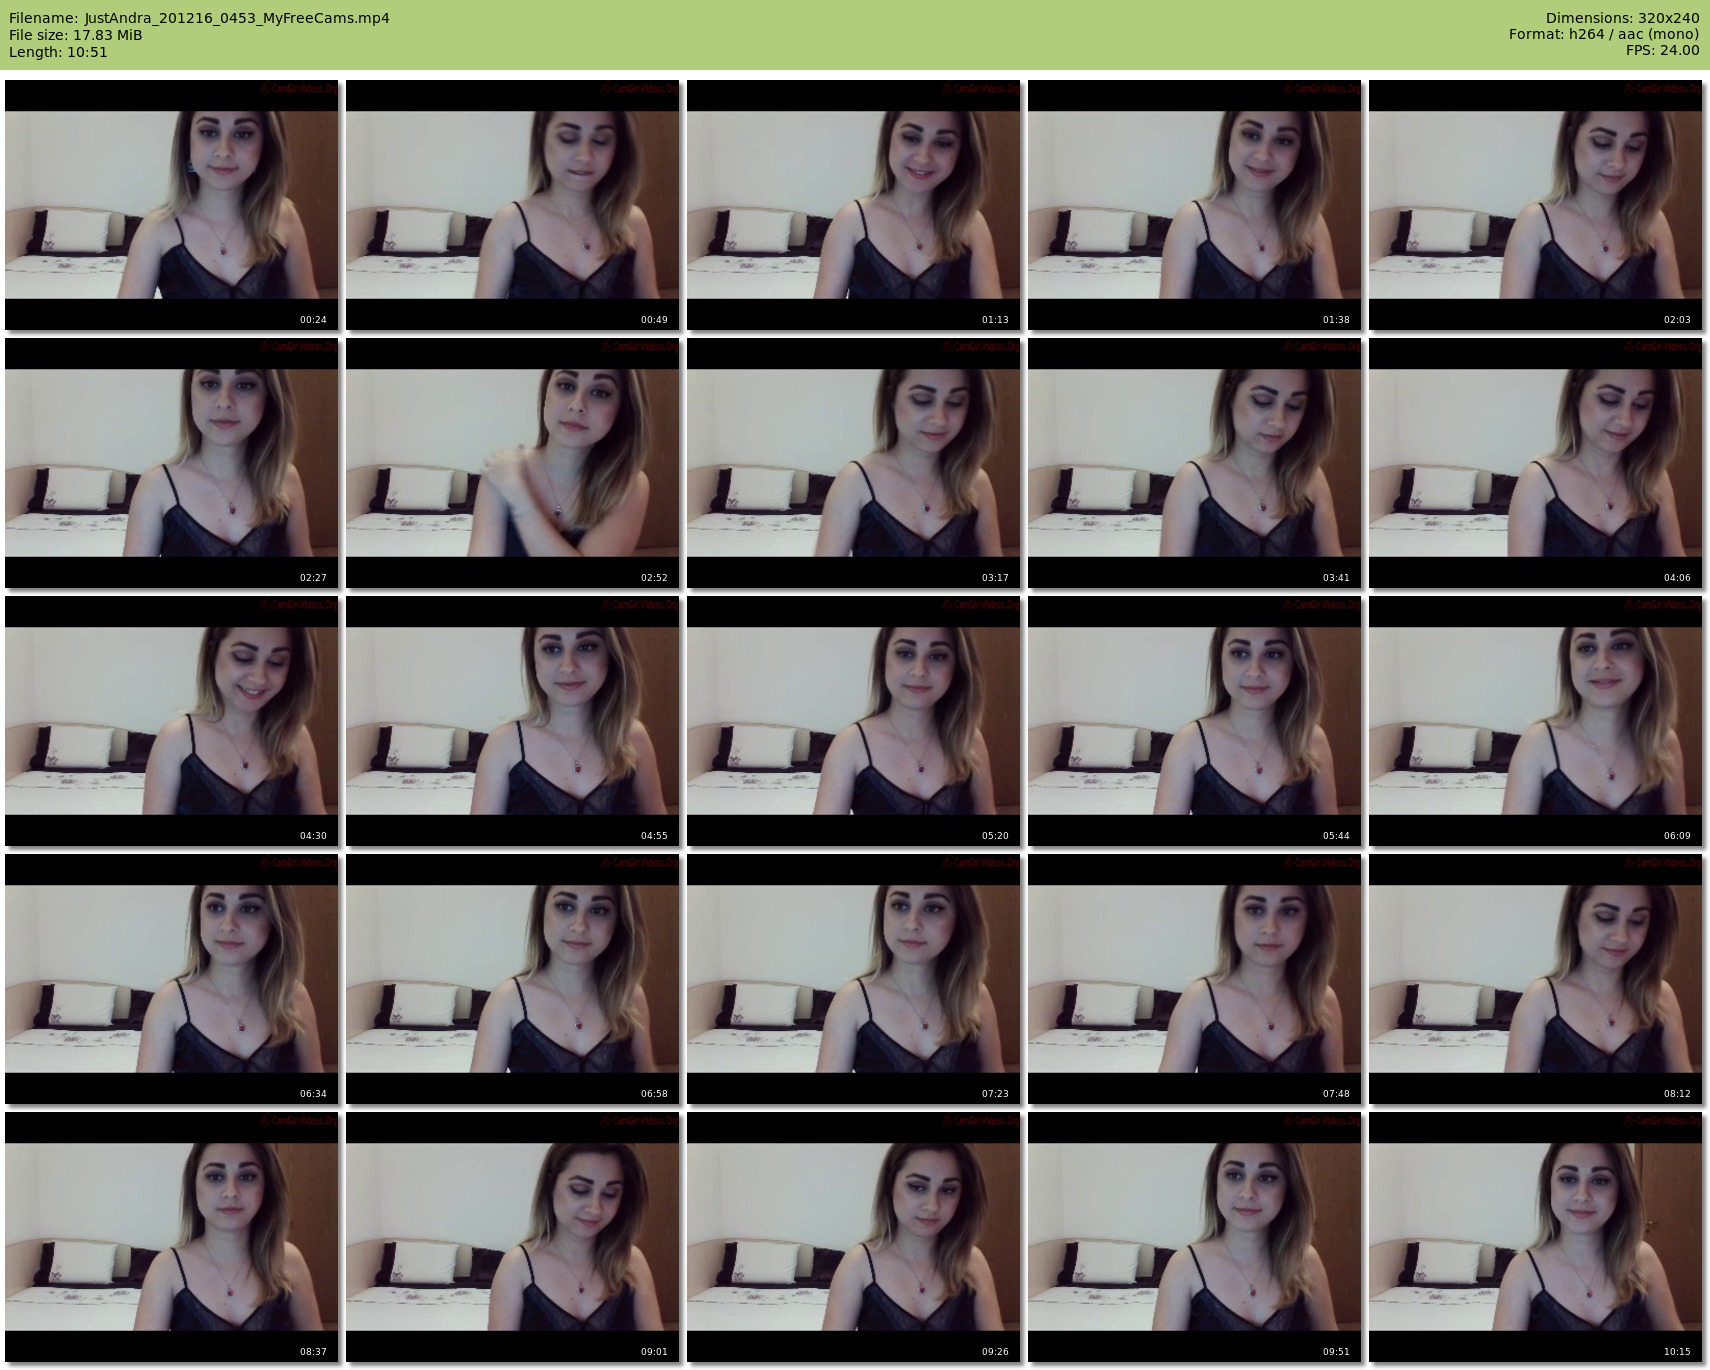Screen dimensions: 1710x1370
Task: Click the frame timestamped 02:03
Action: pyautogui.click(x=1535, y=205)
